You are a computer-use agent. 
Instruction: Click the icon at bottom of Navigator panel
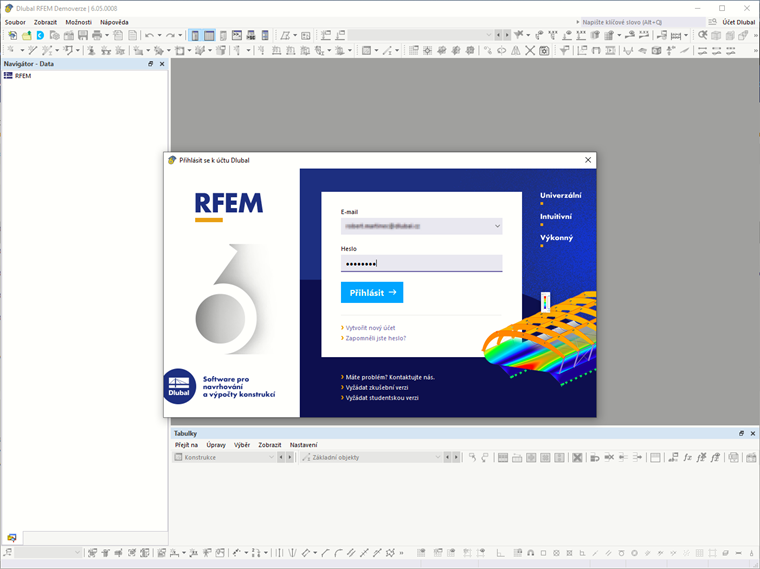[12, 537]
